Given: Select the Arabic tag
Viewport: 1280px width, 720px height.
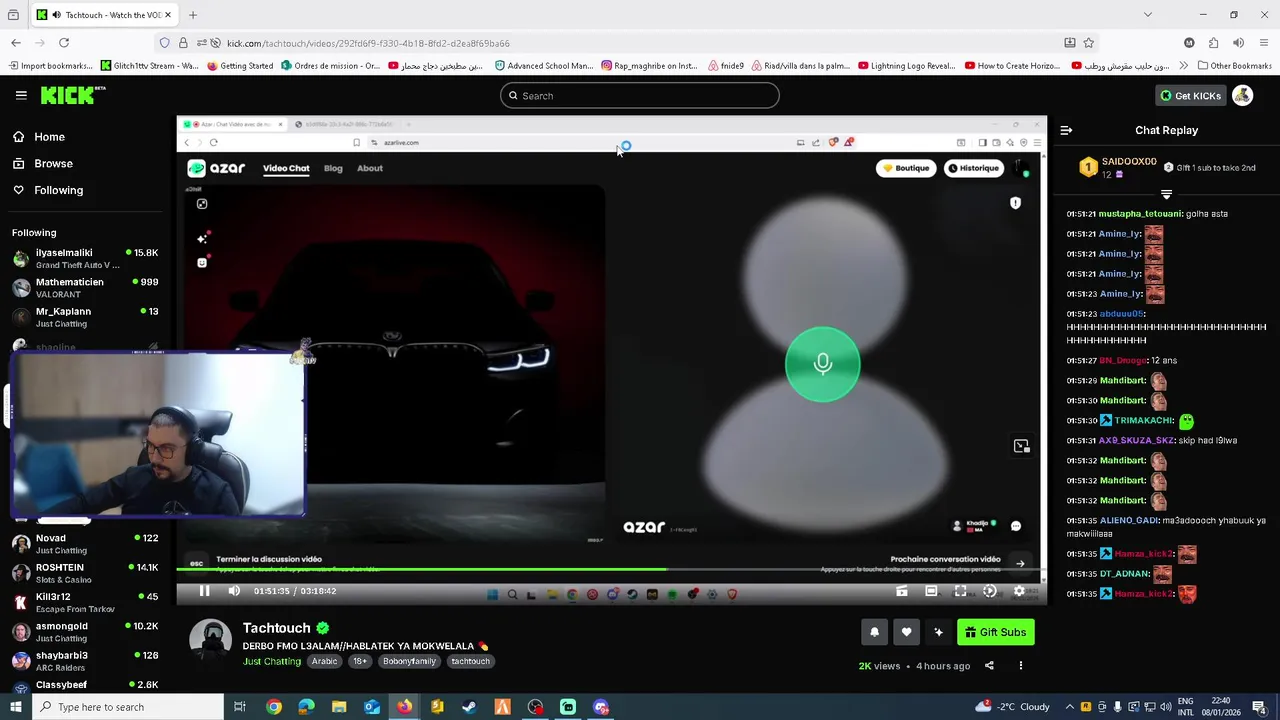Looking at the screenshot, I should click(324, 661).
